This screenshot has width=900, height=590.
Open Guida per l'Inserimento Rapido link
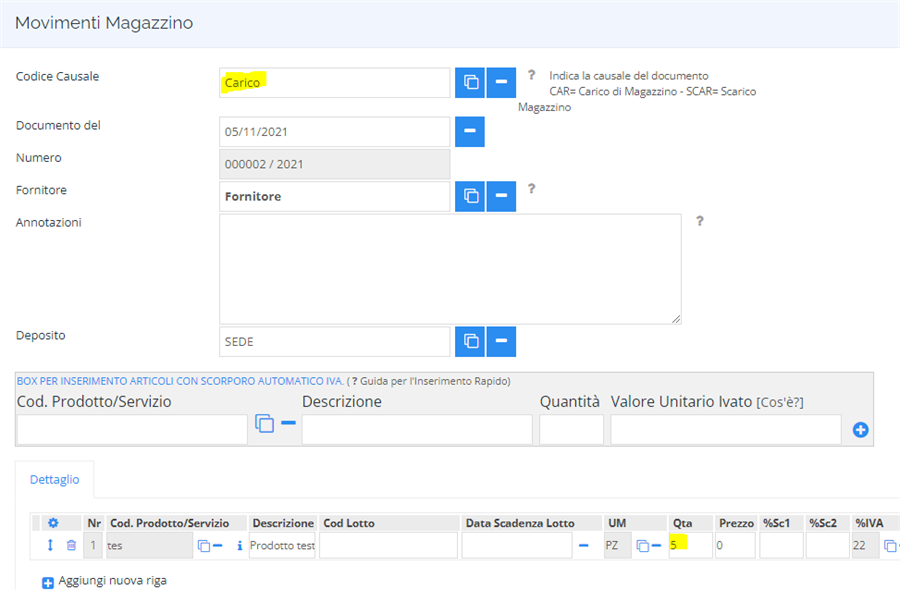(431, 381)
